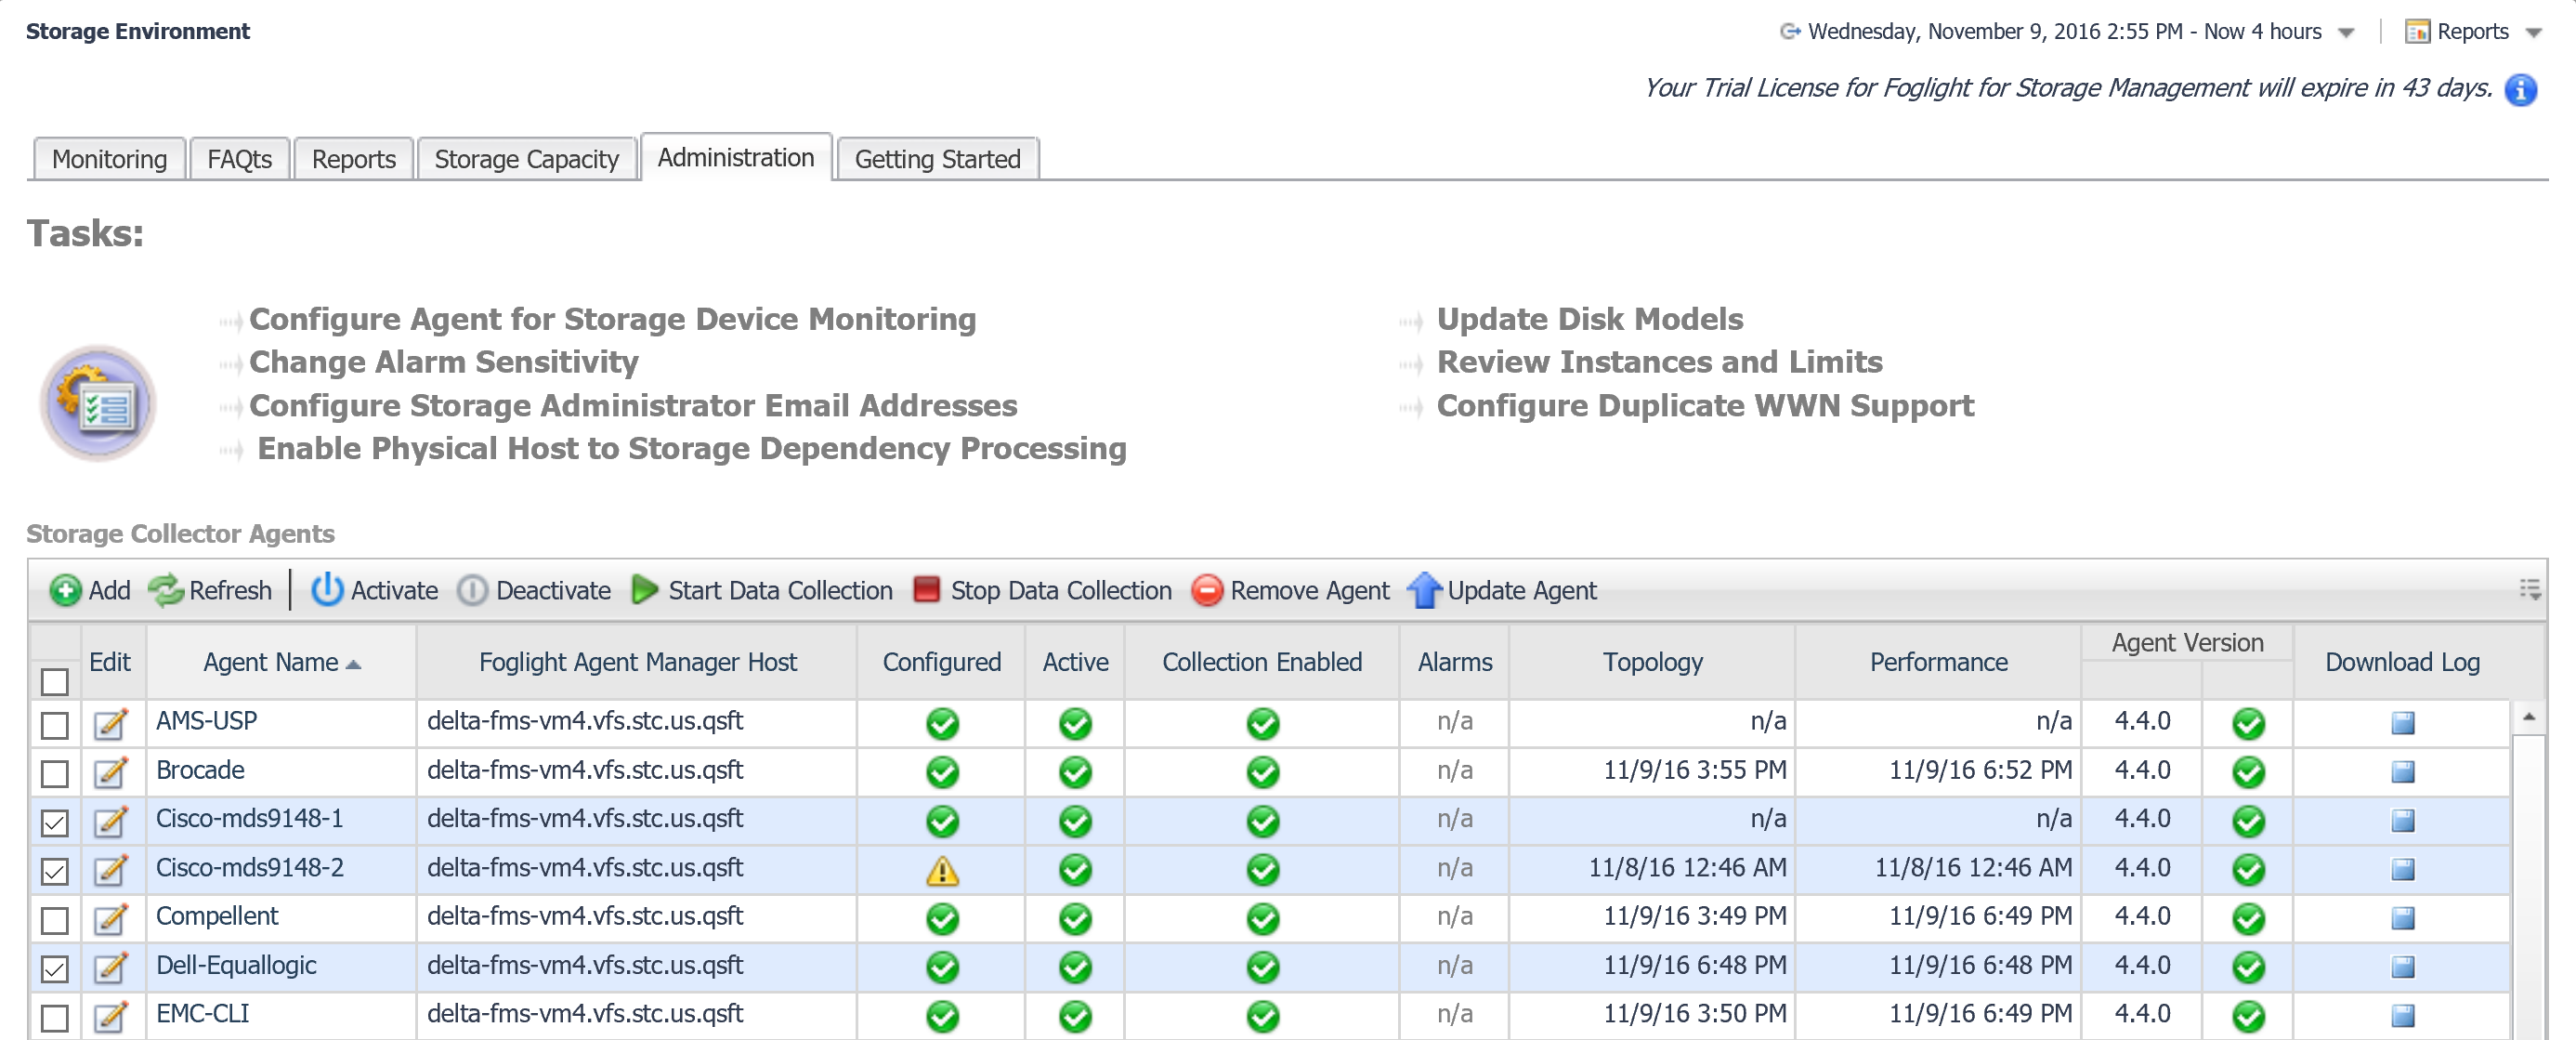Open the Monitoring tab
2576x1040 pixels.
pyautogui.click(x=109, y=160)
